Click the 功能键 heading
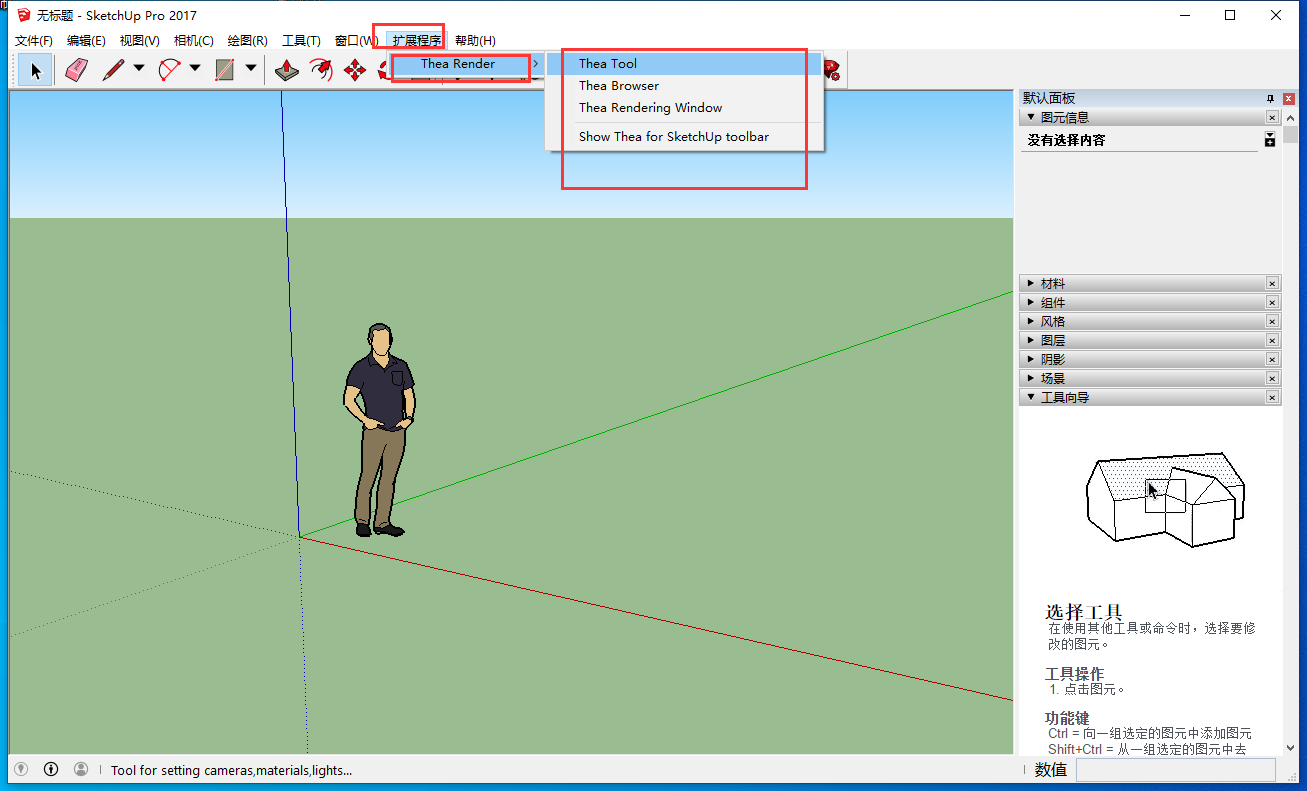This screenshot has width=1307, height=791. (1067, 718)
